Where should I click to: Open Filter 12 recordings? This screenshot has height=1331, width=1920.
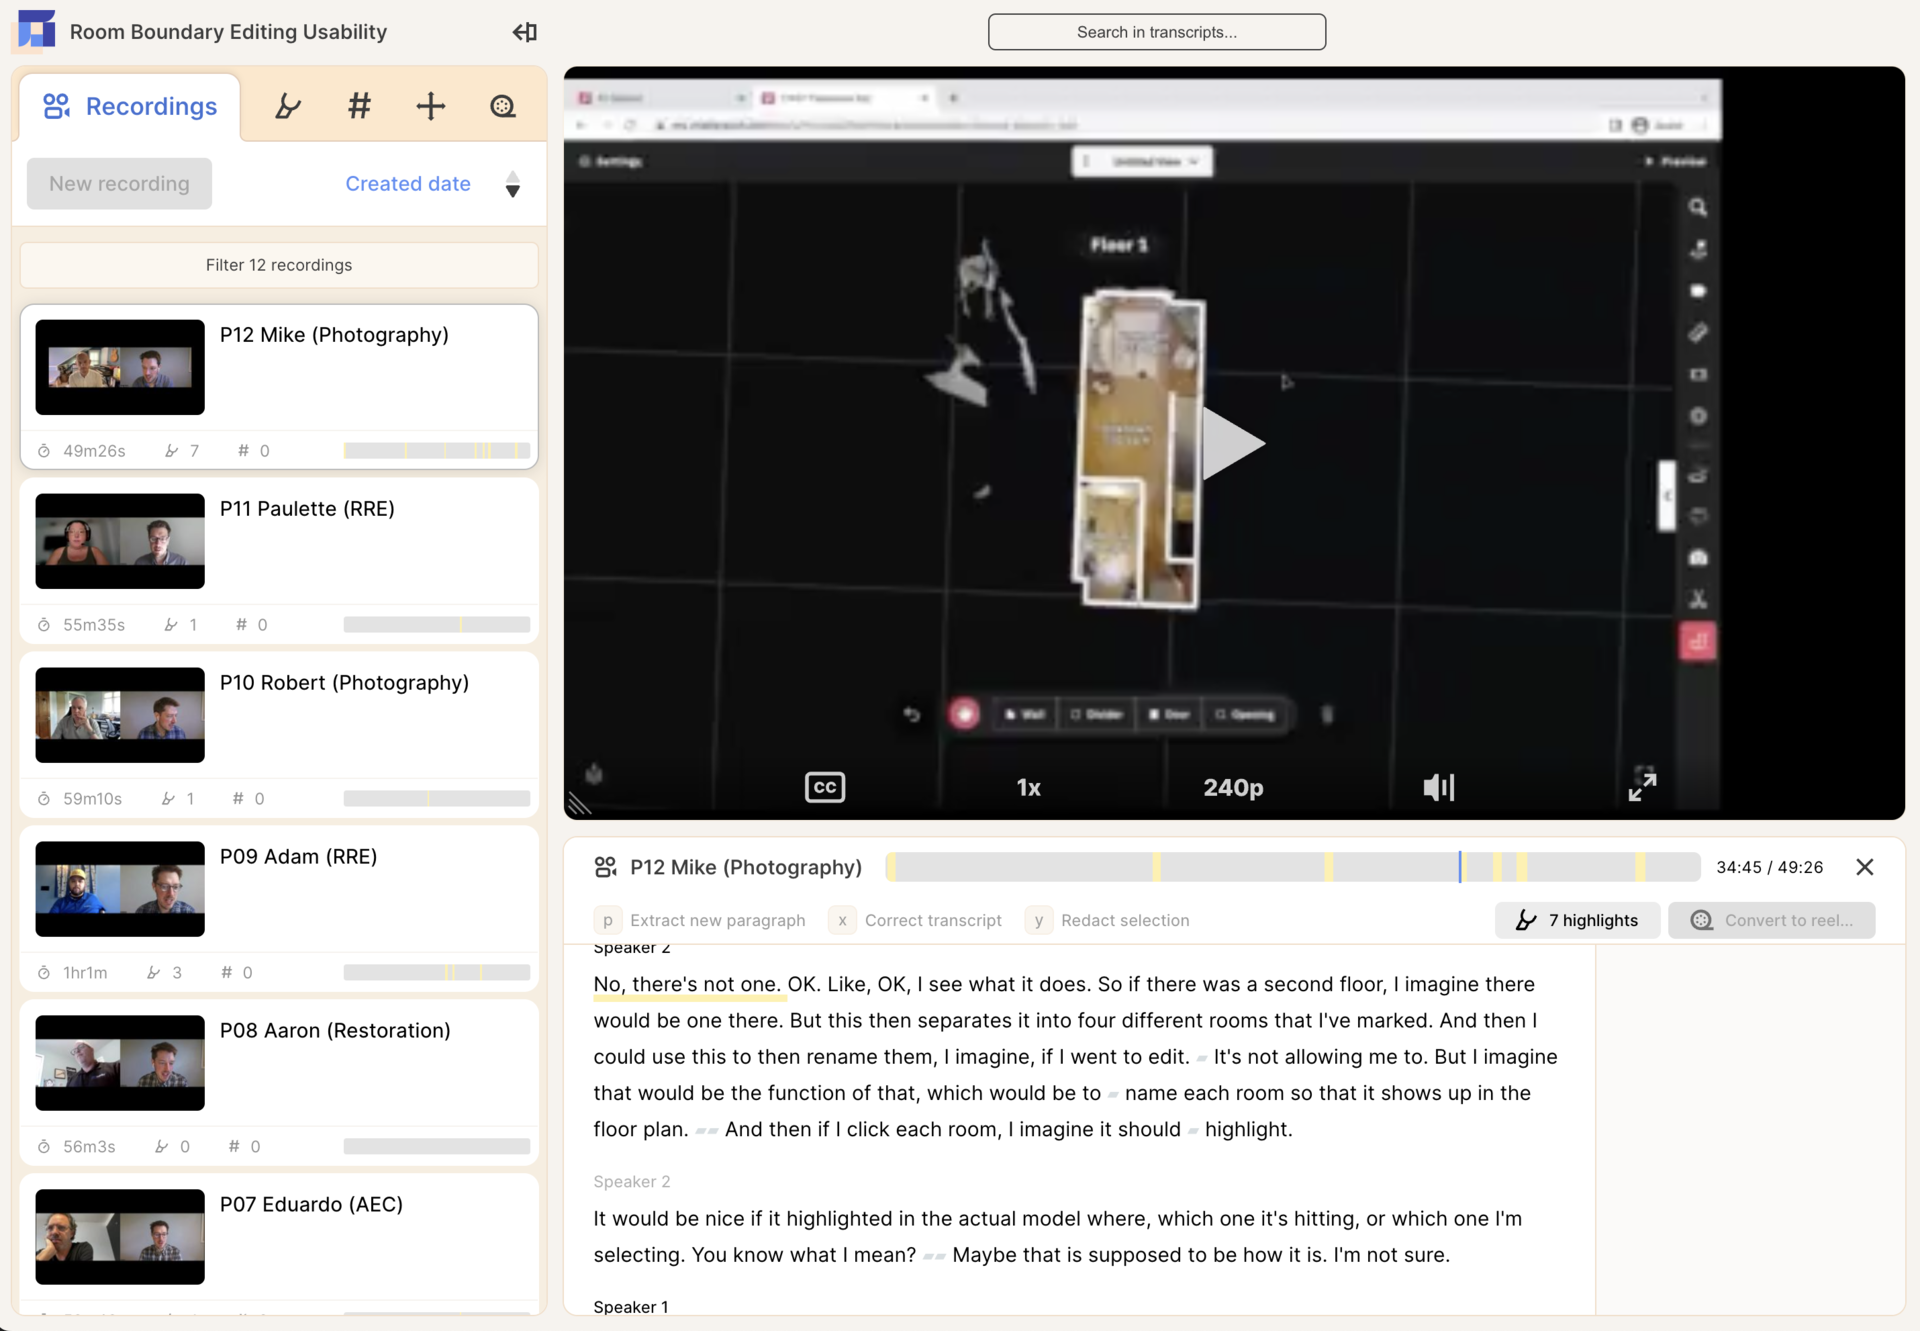coord(279,265)
